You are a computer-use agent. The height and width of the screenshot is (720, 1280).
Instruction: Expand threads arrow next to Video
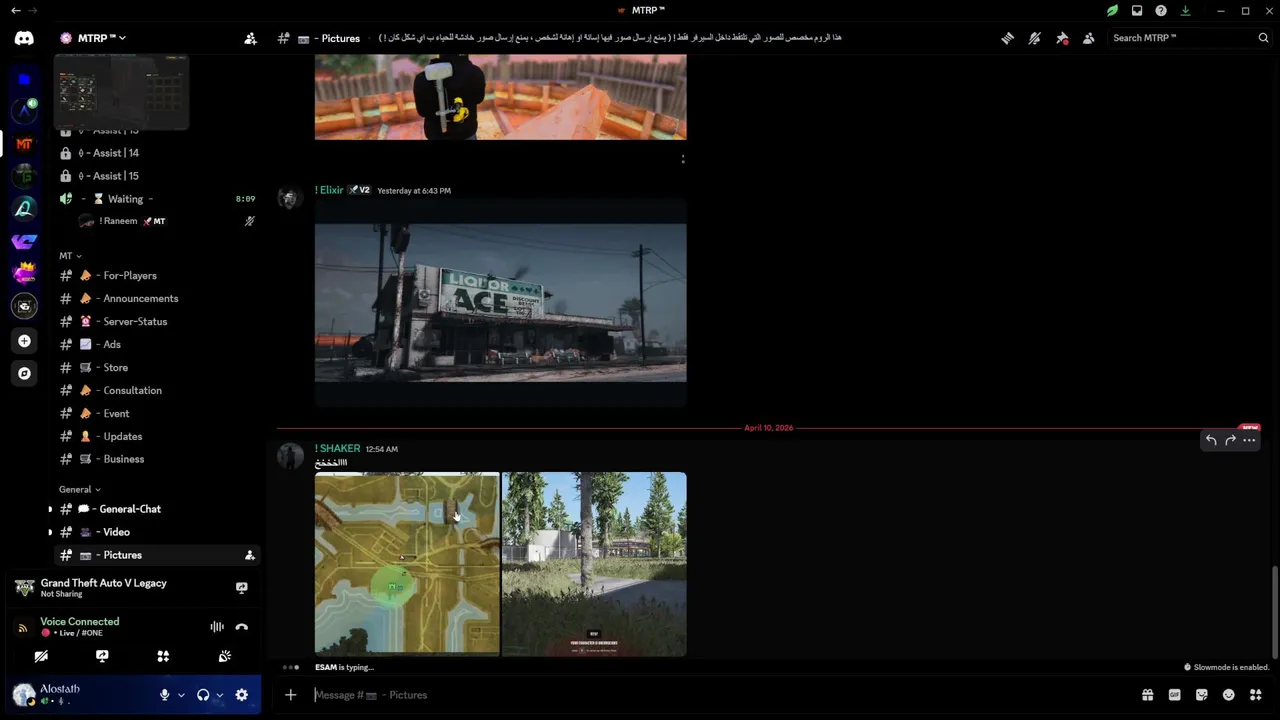click(x=50, y=532)
